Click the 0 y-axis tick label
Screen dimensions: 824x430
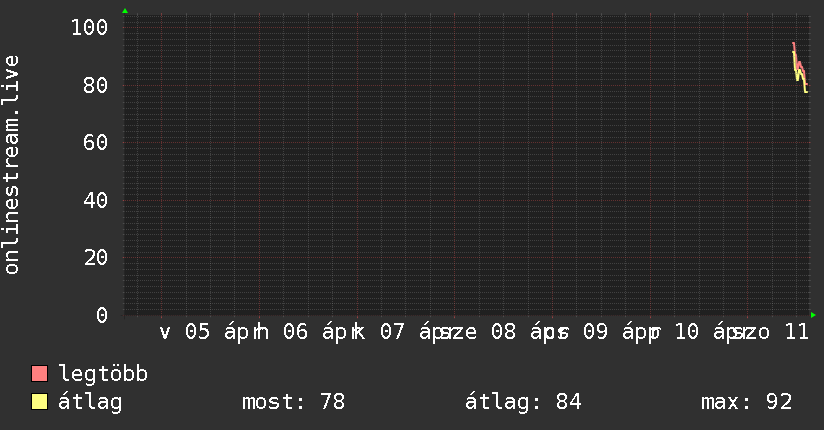101,315
